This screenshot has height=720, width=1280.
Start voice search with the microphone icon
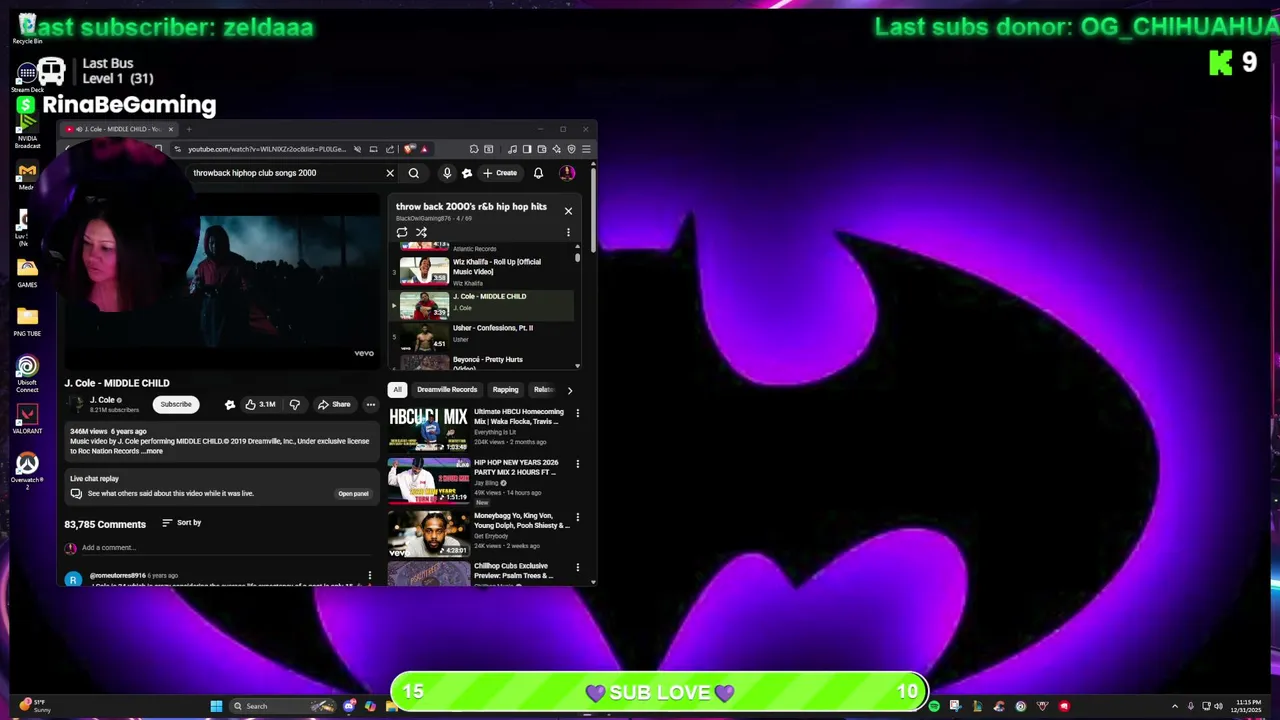pos(447,173)
